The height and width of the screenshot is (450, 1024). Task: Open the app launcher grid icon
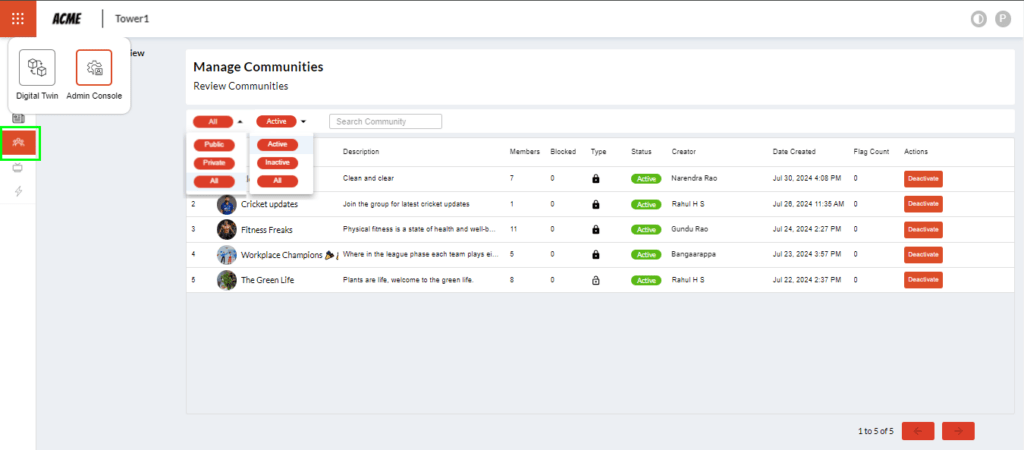coord(18,18)
